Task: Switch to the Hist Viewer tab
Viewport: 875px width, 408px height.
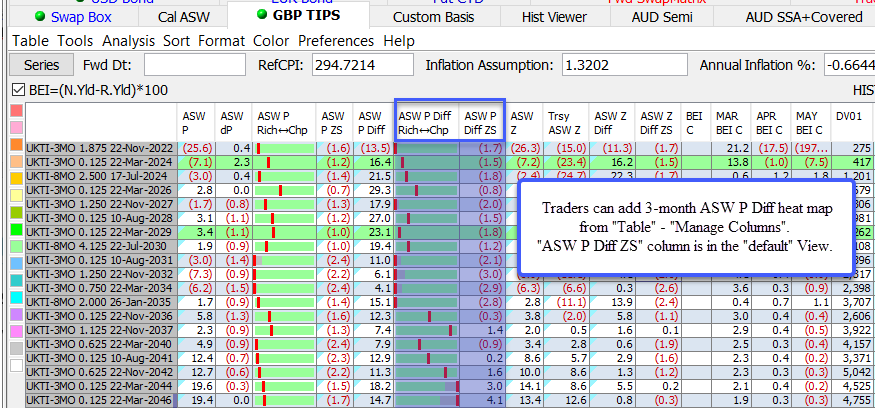Action: (x=554, y=17)
